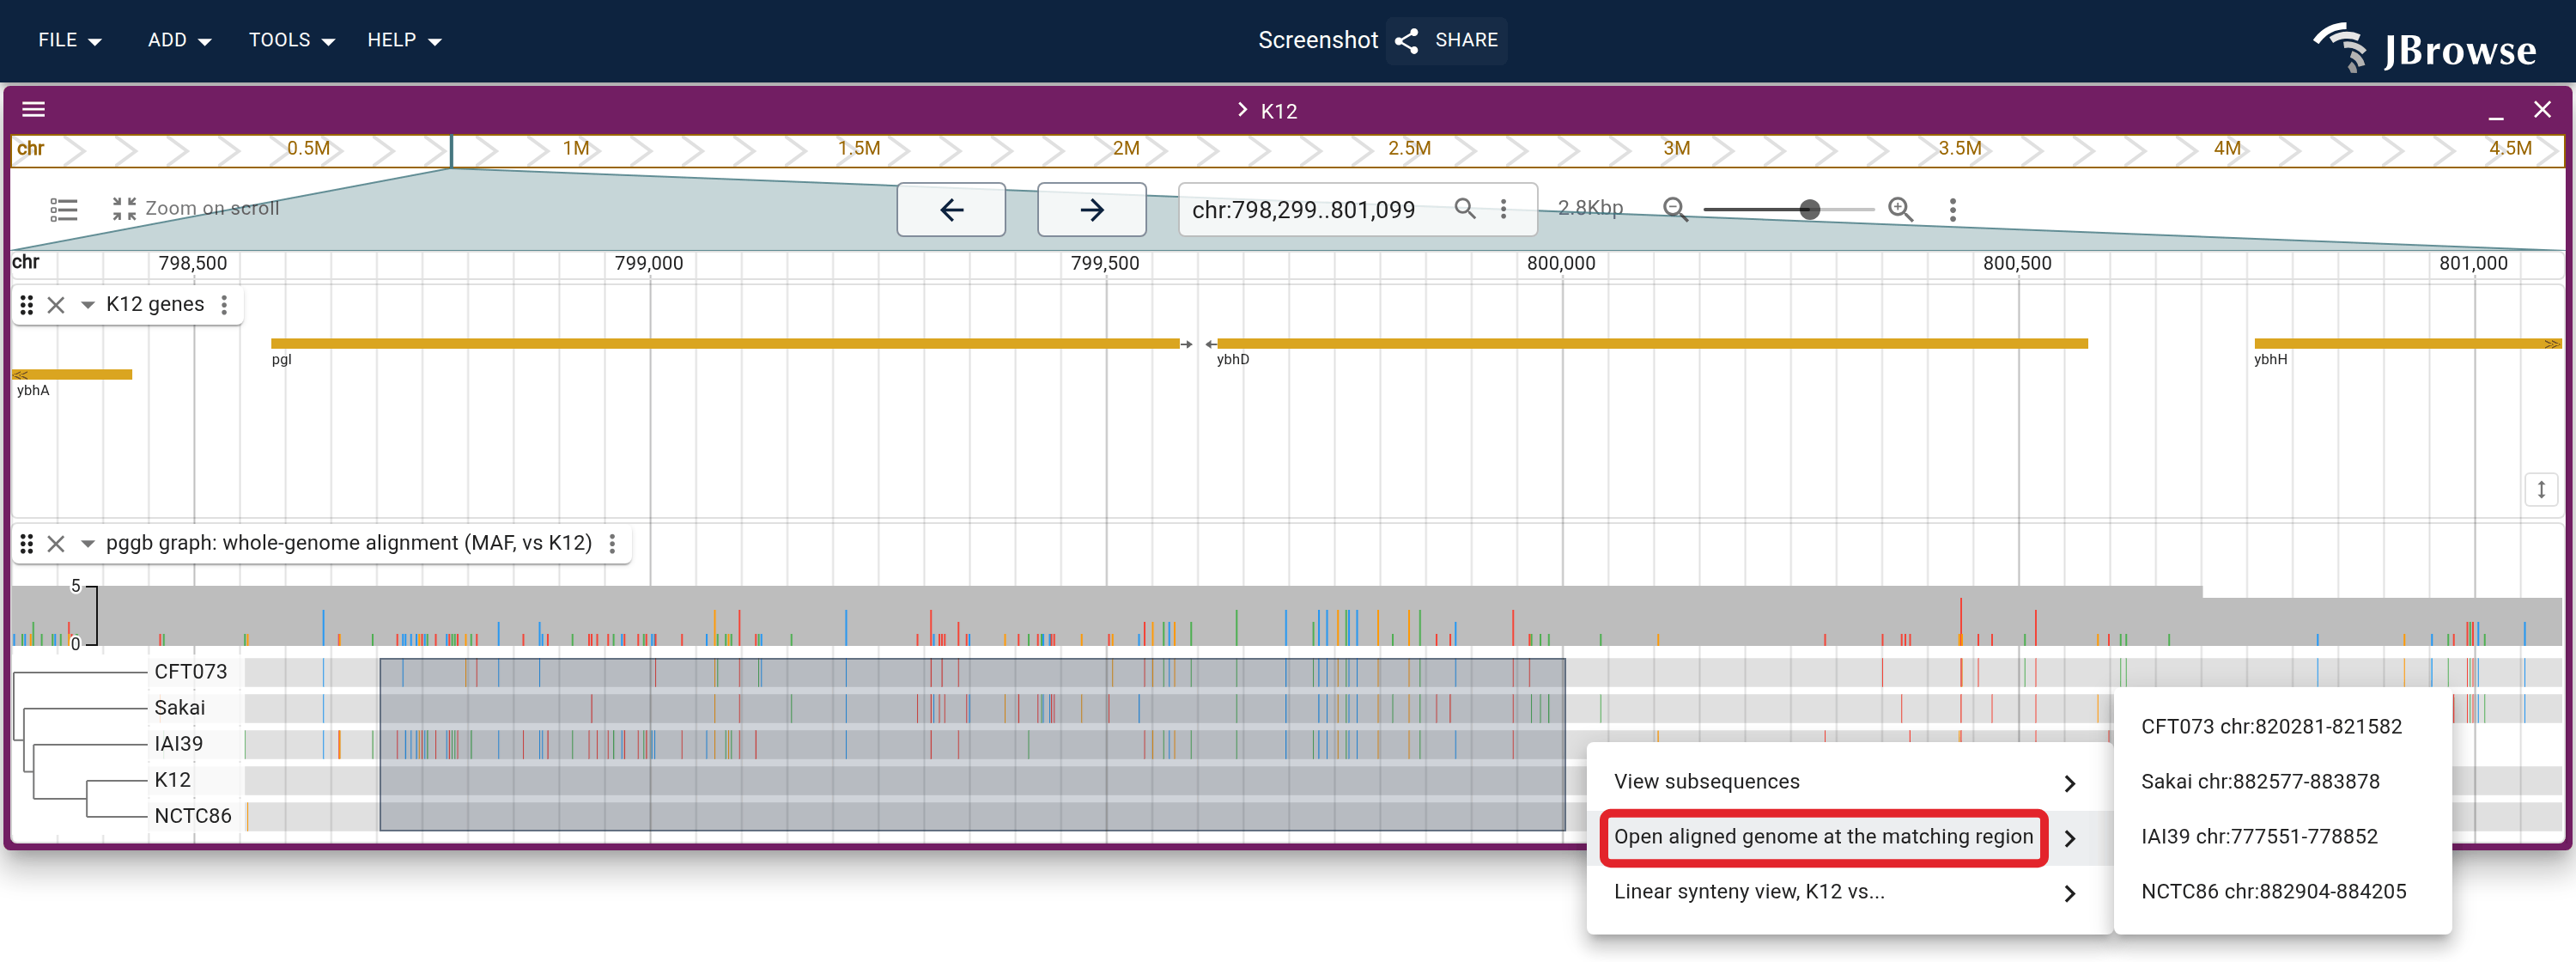Open the view options kebab menu
This screenshot has height=962, width=2576.
click(x=1952, y=209)
